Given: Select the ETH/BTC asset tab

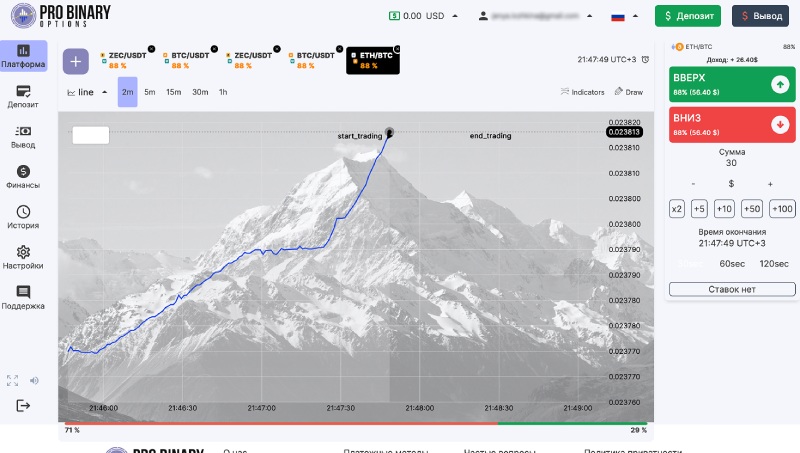Looking at the screenshot, I should click(x=372, y=61).
